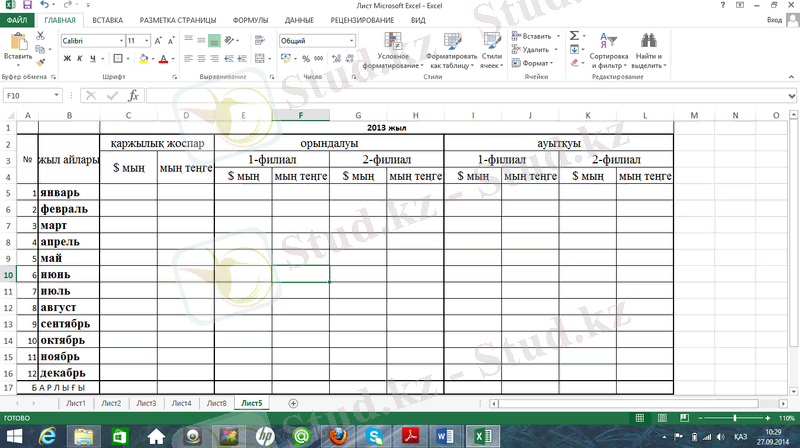
Task: Toggle Wrap Text icon
Action: pos(260,40)
